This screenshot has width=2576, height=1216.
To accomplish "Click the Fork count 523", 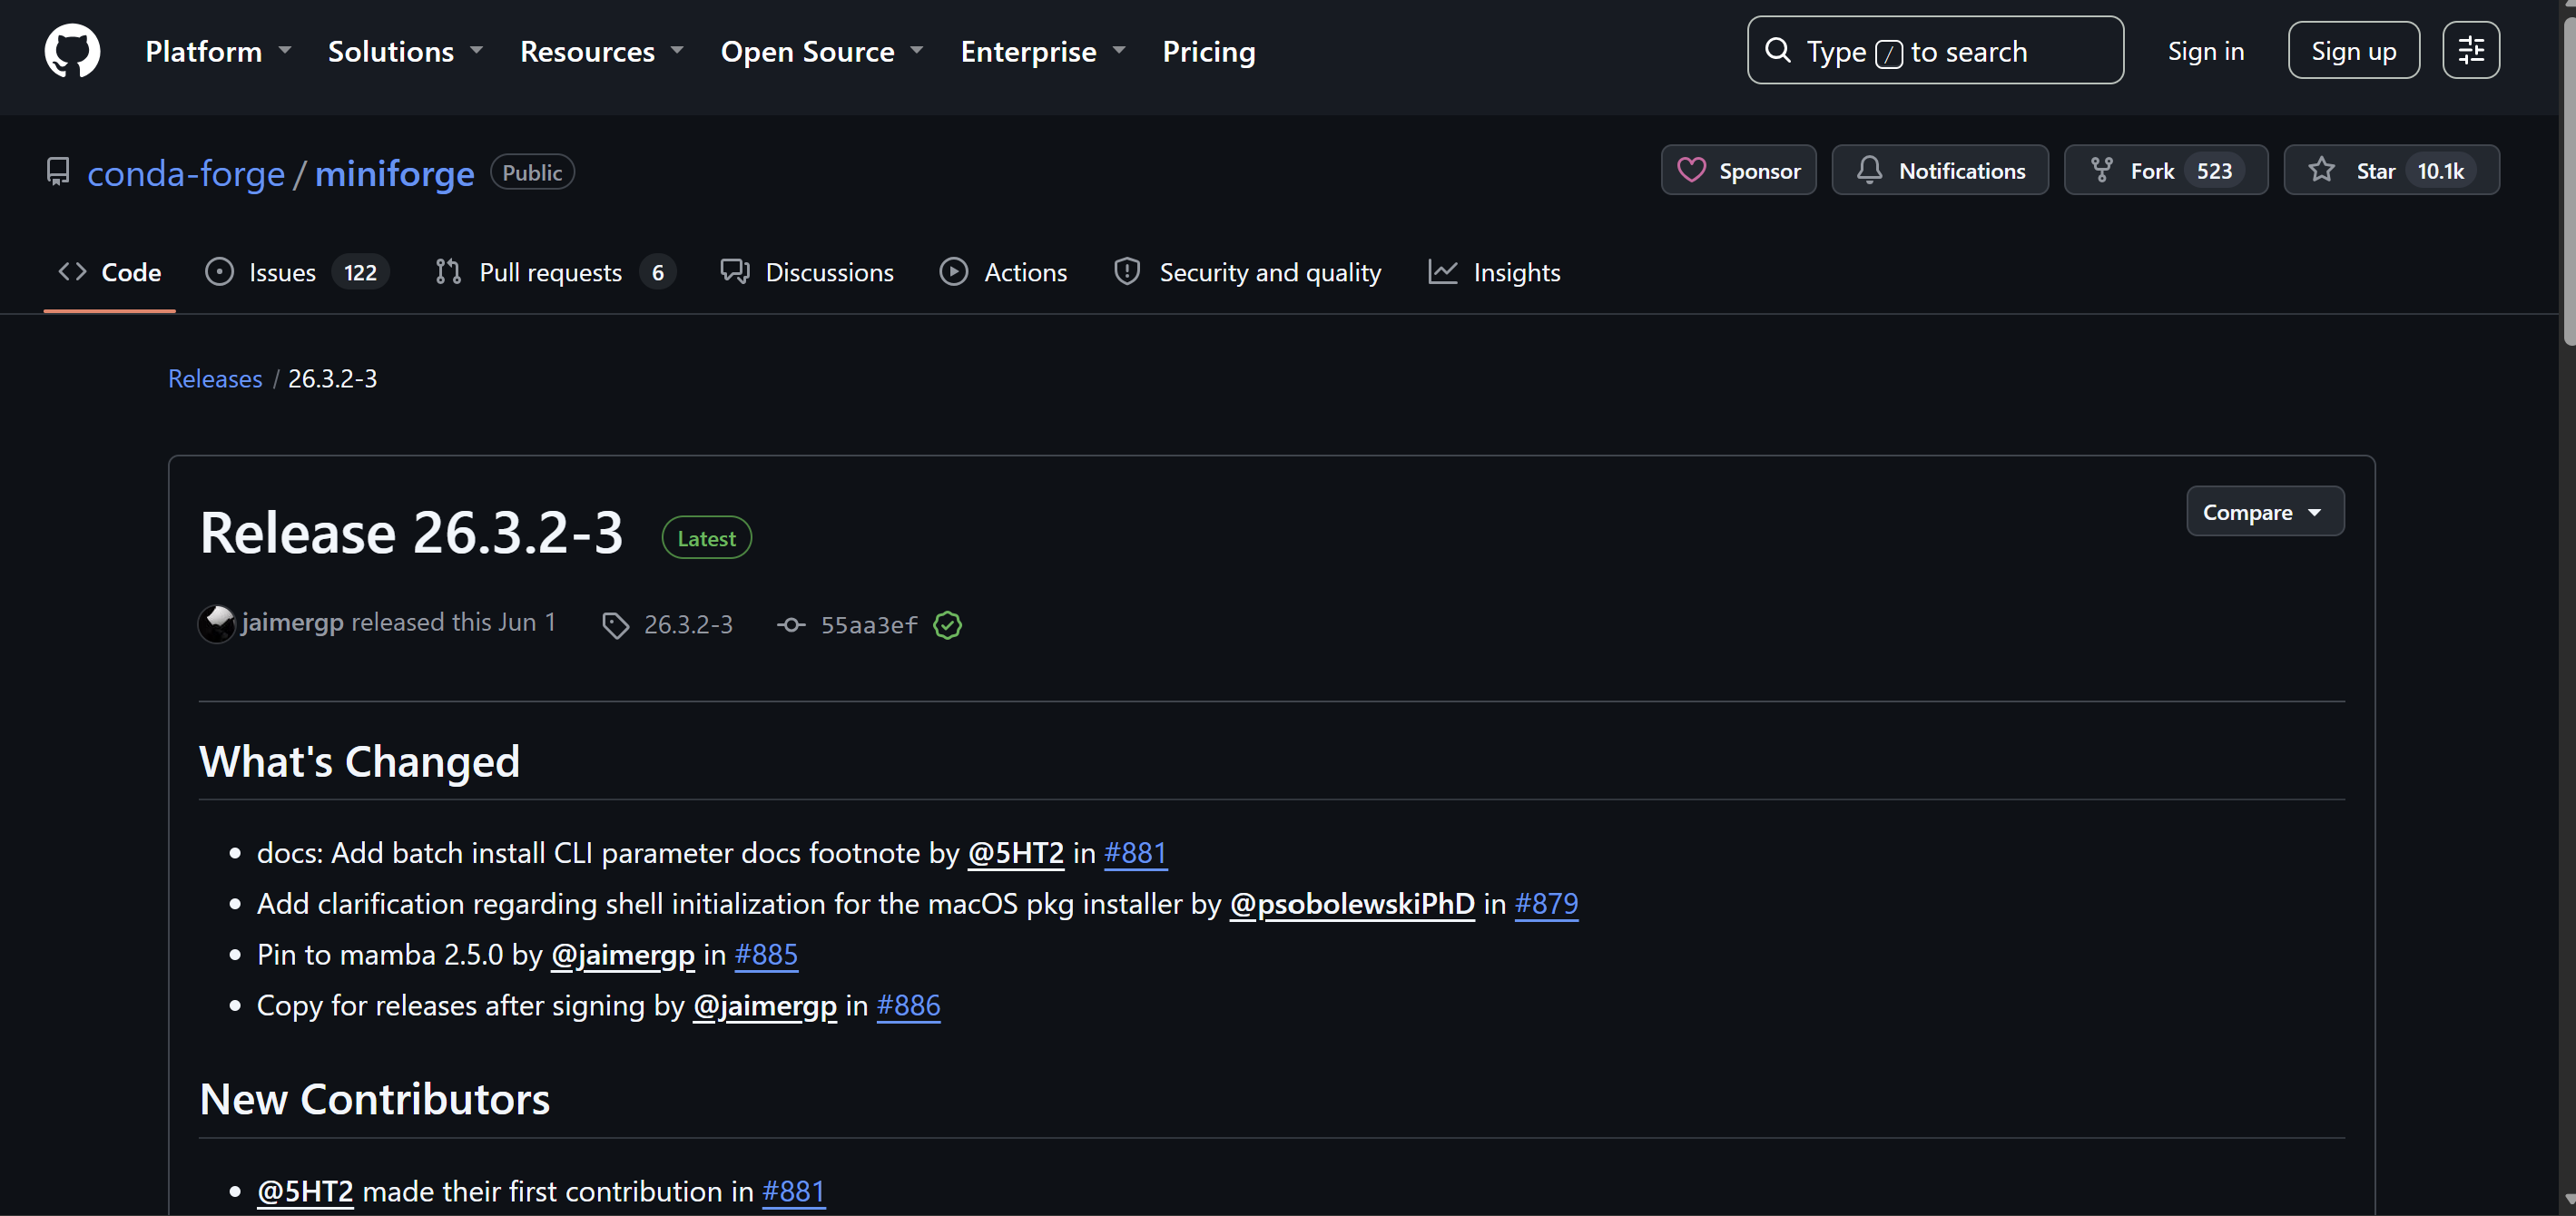I will [2214, 171].
